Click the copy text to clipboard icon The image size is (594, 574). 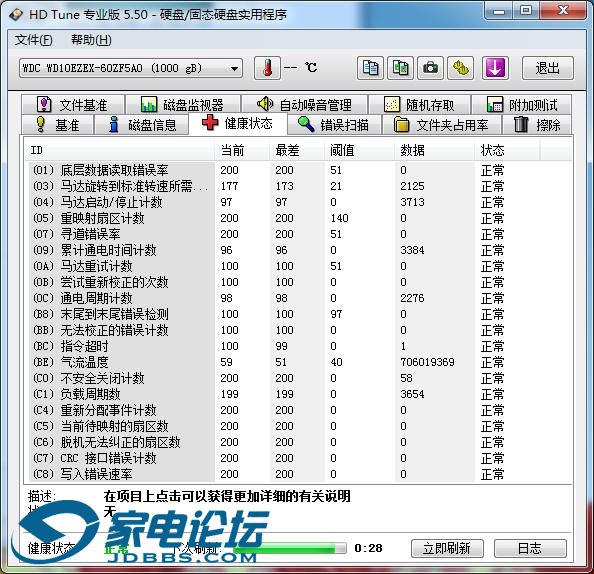point(370,68)
